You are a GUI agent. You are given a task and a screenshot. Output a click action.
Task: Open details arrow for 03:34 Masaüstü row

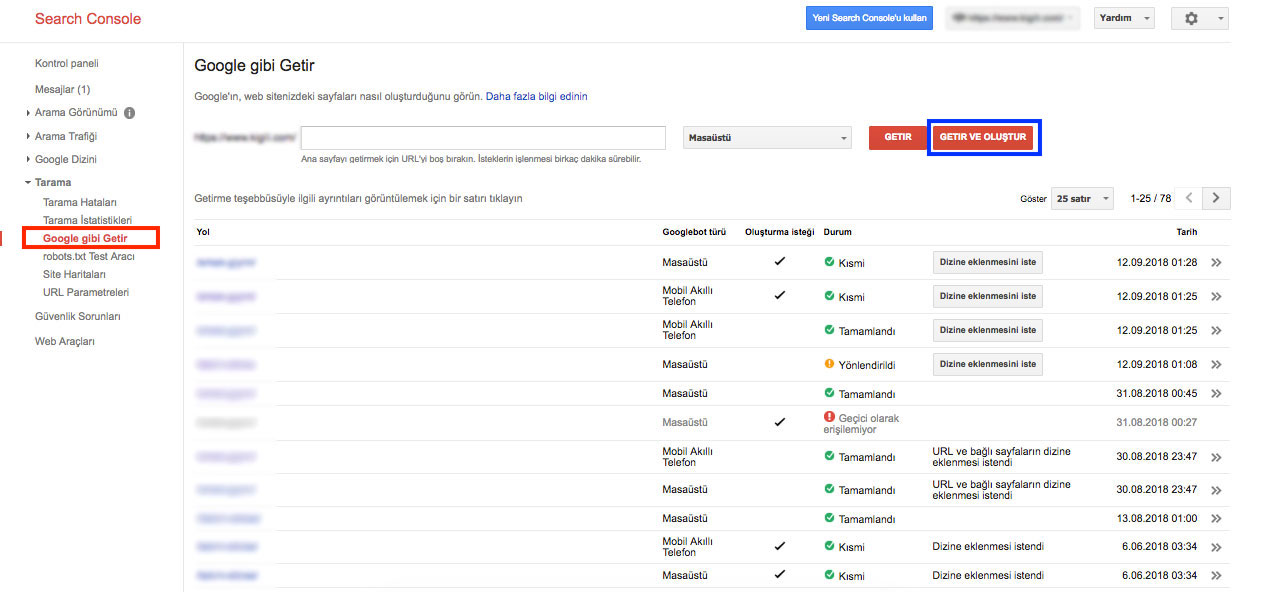coord(1216,576)
